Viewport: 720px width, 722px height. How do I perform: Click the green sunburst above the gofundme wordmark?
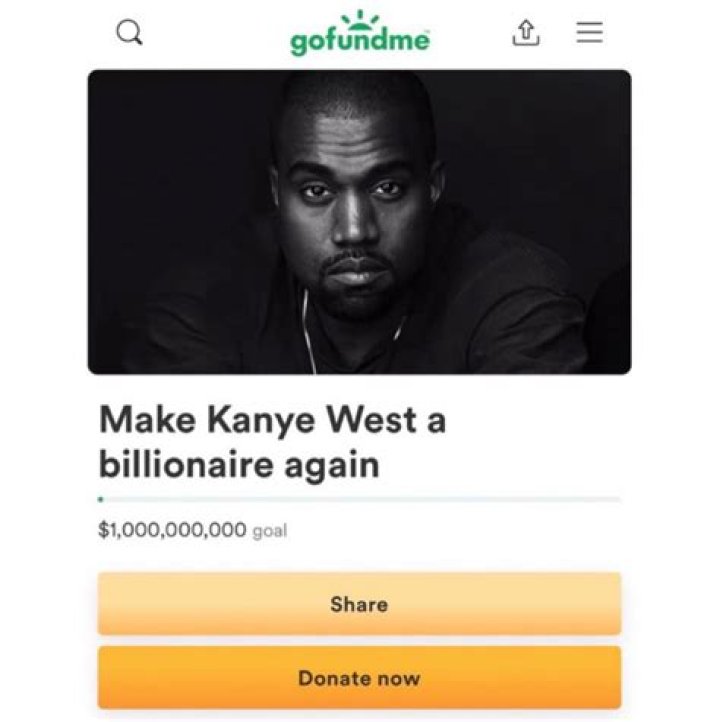click(360, 19)
